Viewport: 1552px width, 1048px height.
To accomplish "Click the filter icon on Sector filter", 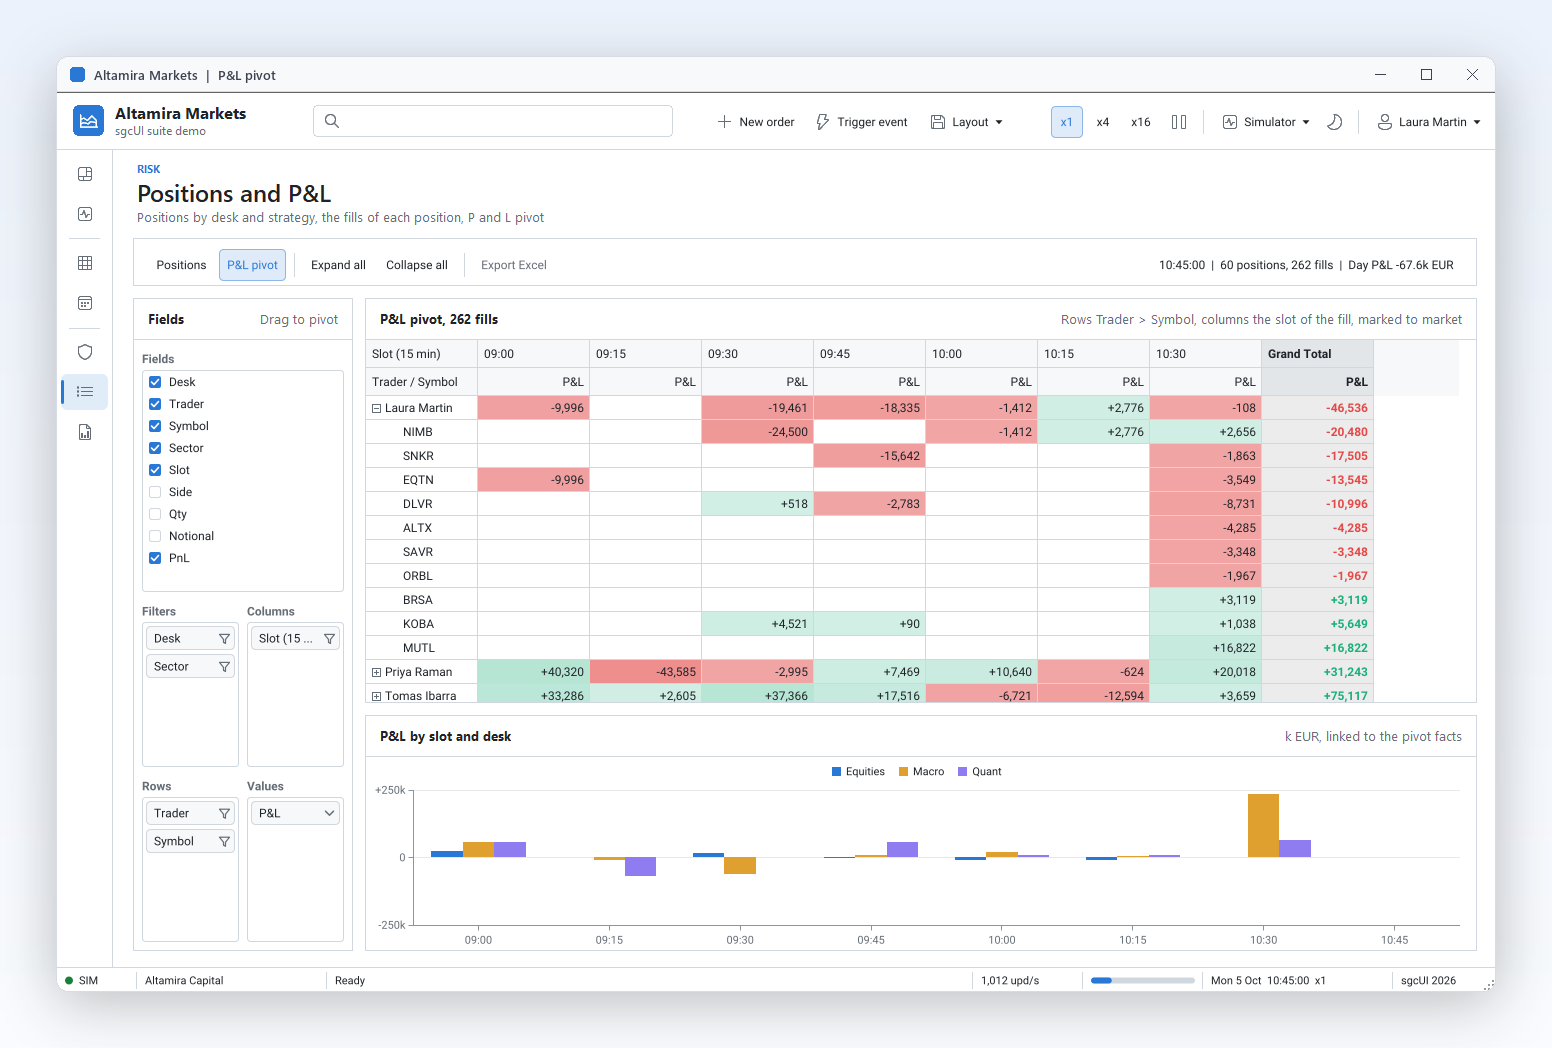I will (x=224, y=667).
